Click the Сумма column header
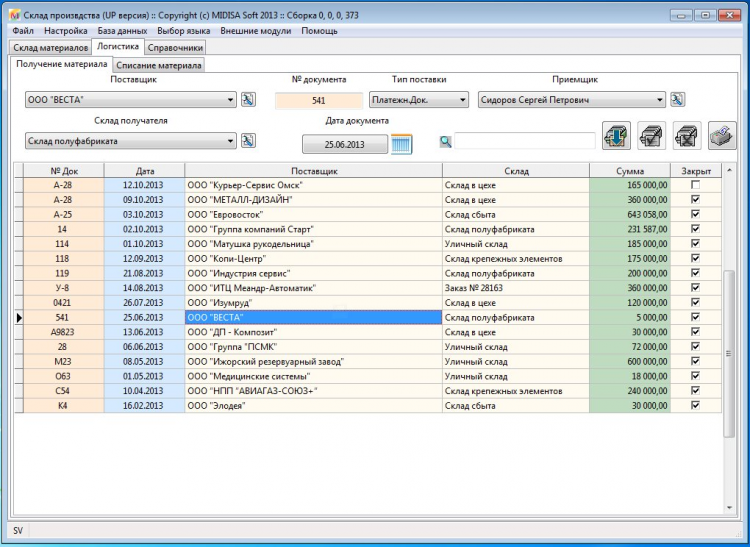The width and height of the screenshot is (750, 547). point(630,171)
